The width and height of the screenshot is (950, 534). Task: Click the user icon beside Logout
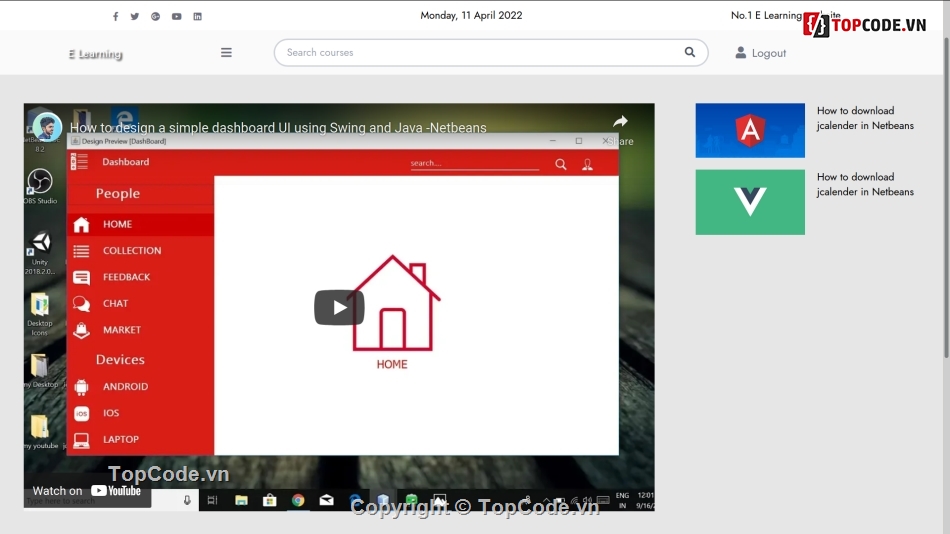coord(740,53)
